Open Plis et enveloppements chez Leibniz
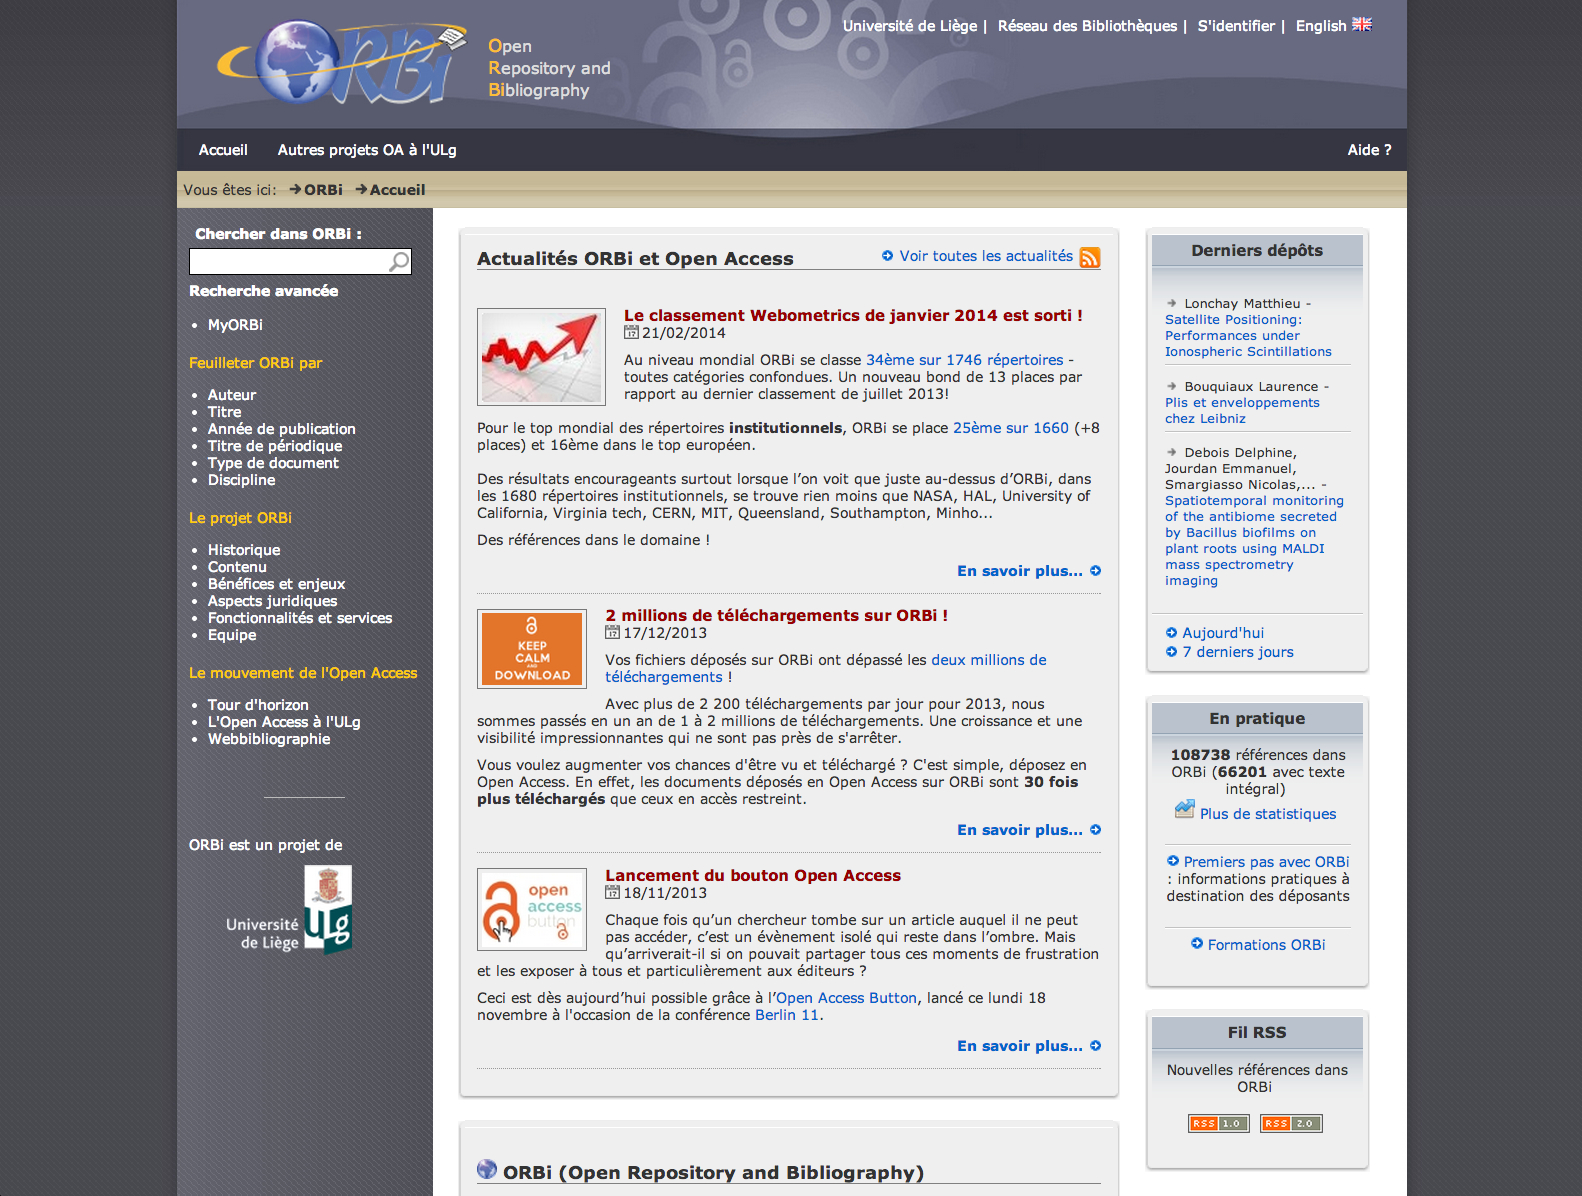Image resolution: width=1582 pixels, height=1196 pixels. tap(1242, 411)
